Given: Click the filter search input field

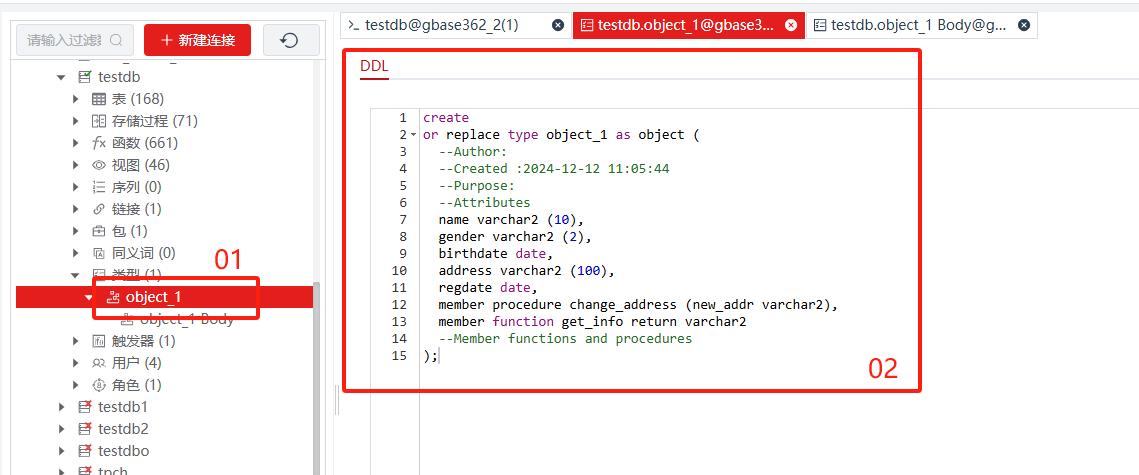Looking at the screenshot, I should click(65, 40).
